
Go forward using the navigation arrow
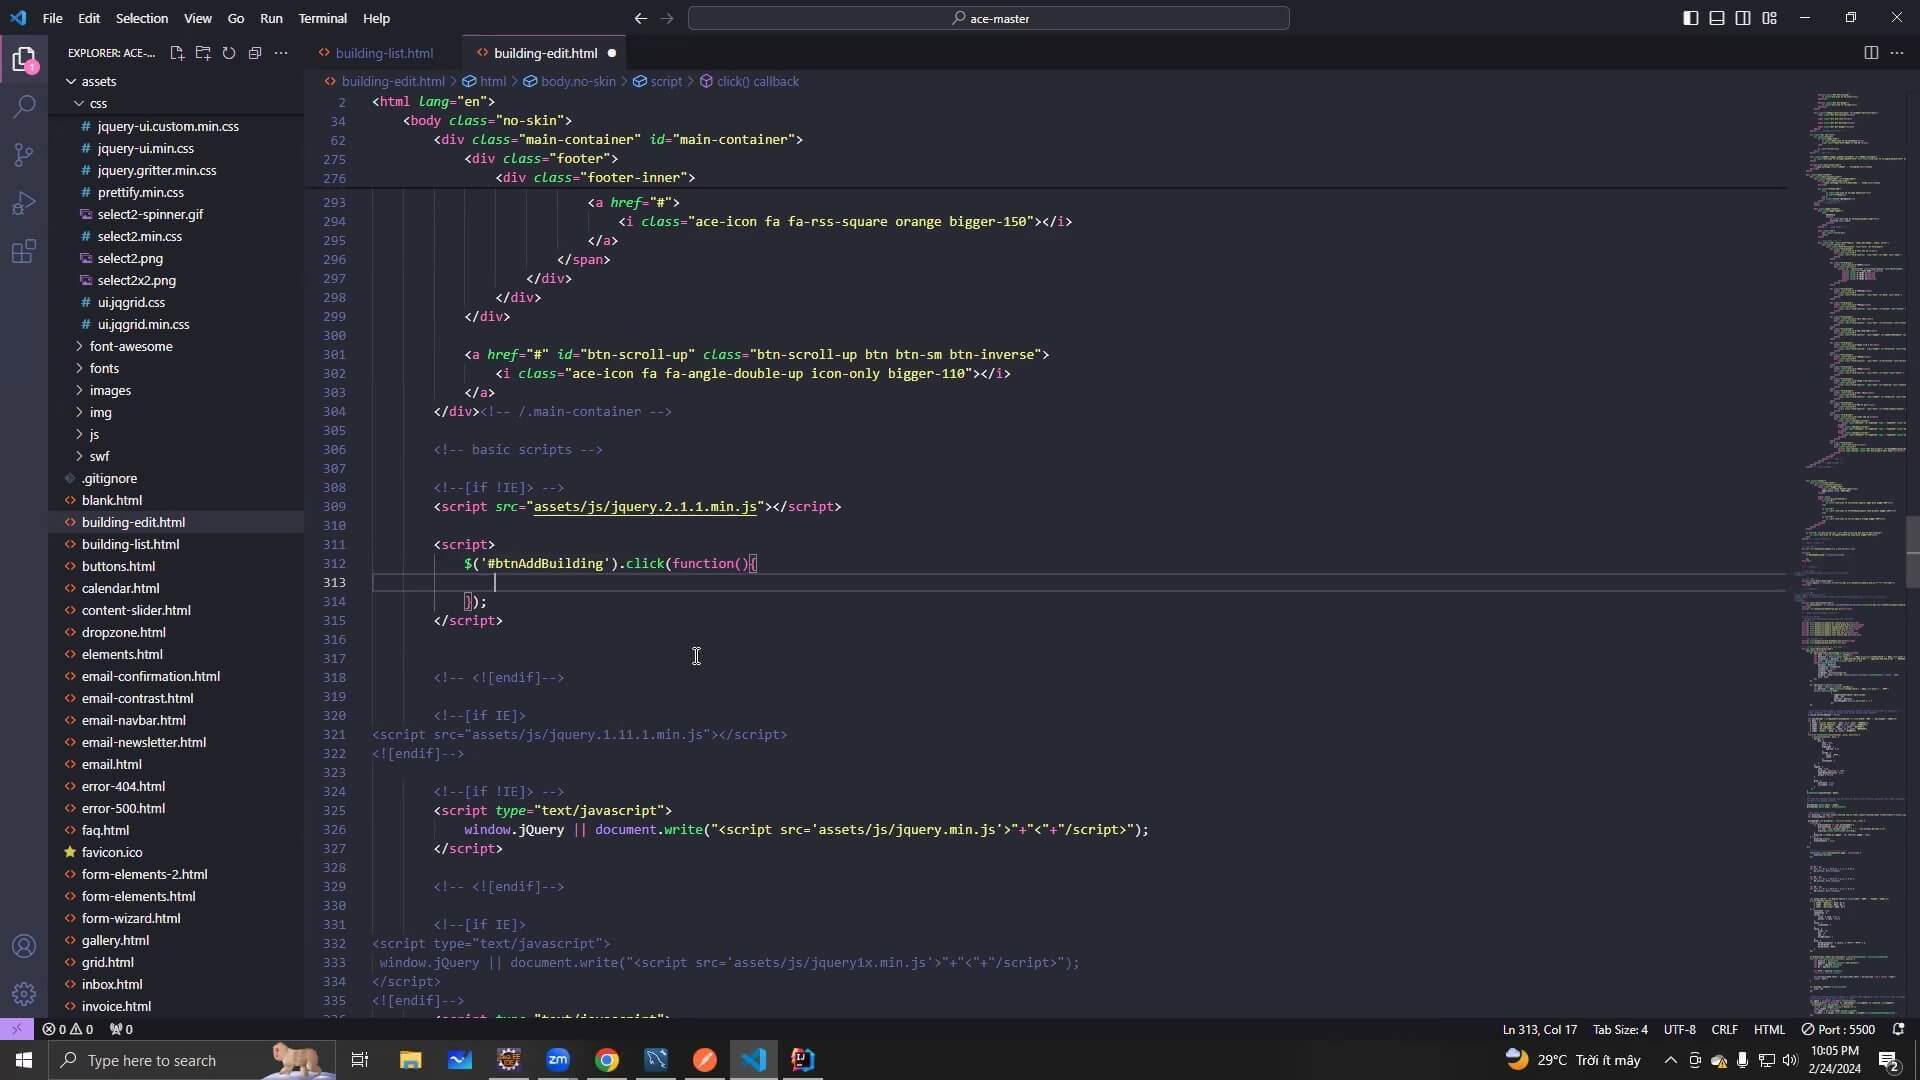668,18
